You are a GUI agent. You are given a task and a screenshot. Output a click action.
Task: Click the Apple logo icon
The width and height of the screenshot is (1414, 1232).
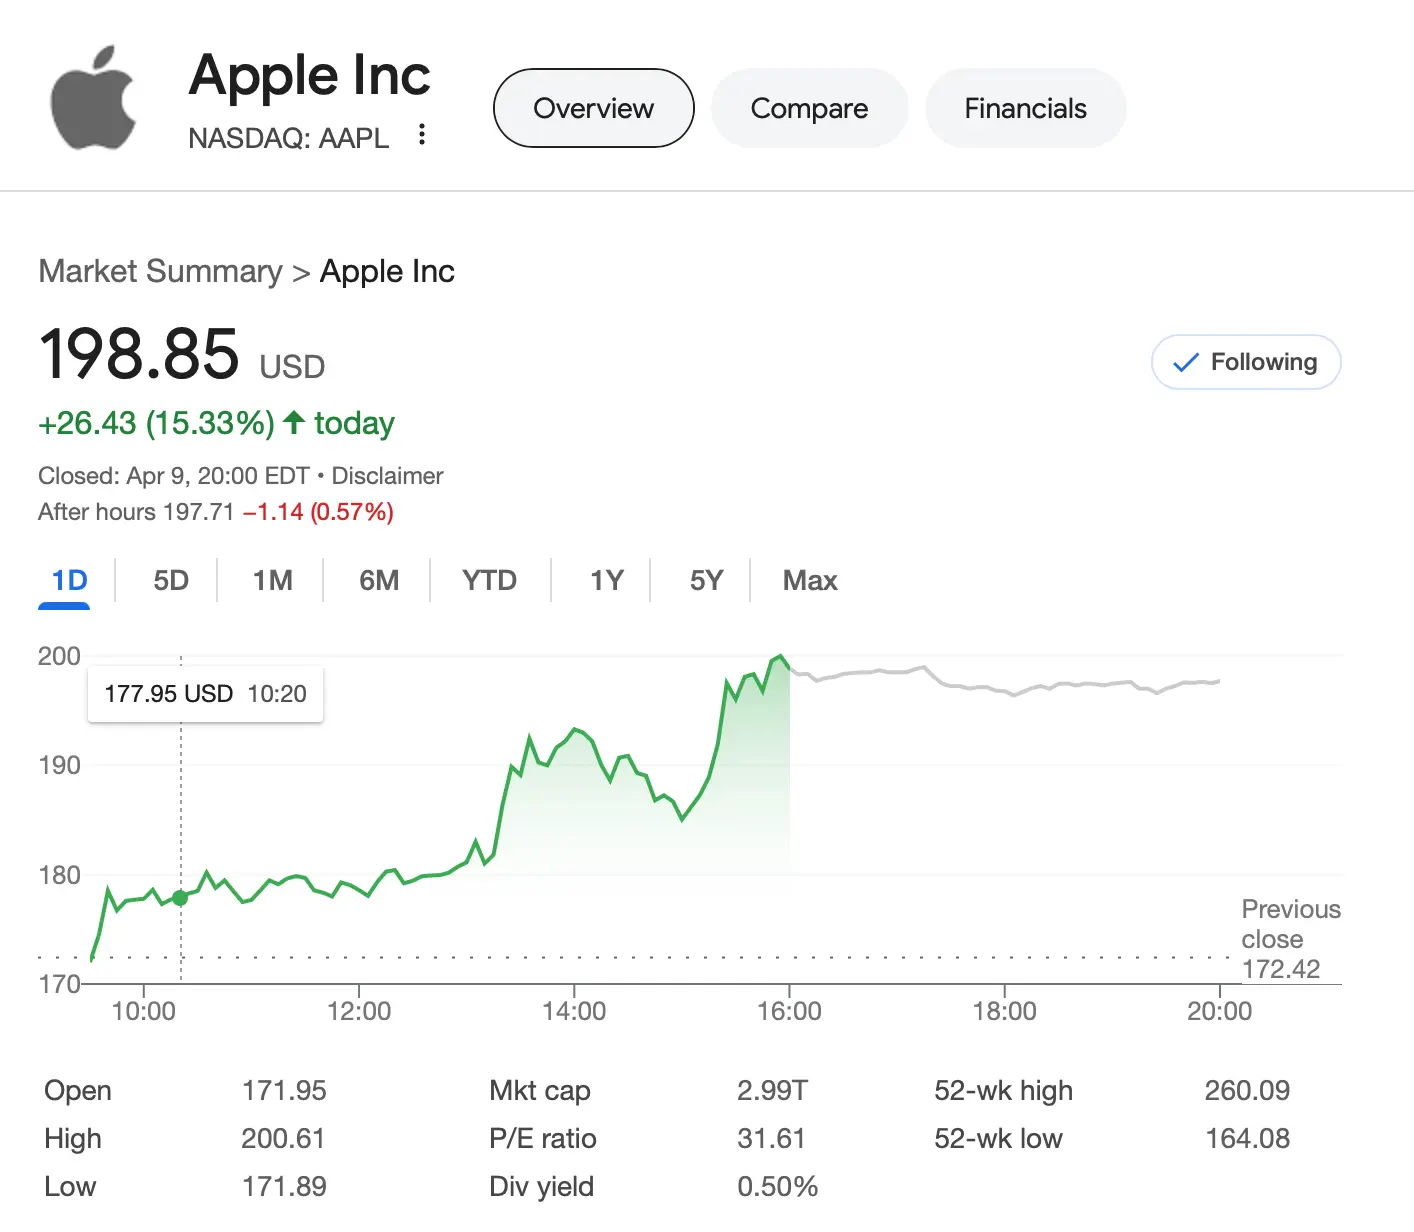(x=93, y=98)
